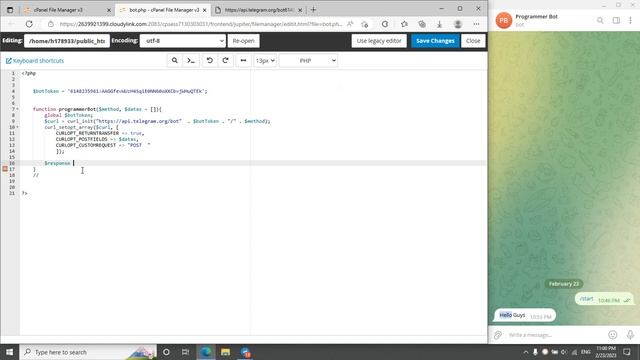This screenshot has width=640, height=360.
Task: Click the February 23 date badge
Action: 564,284
